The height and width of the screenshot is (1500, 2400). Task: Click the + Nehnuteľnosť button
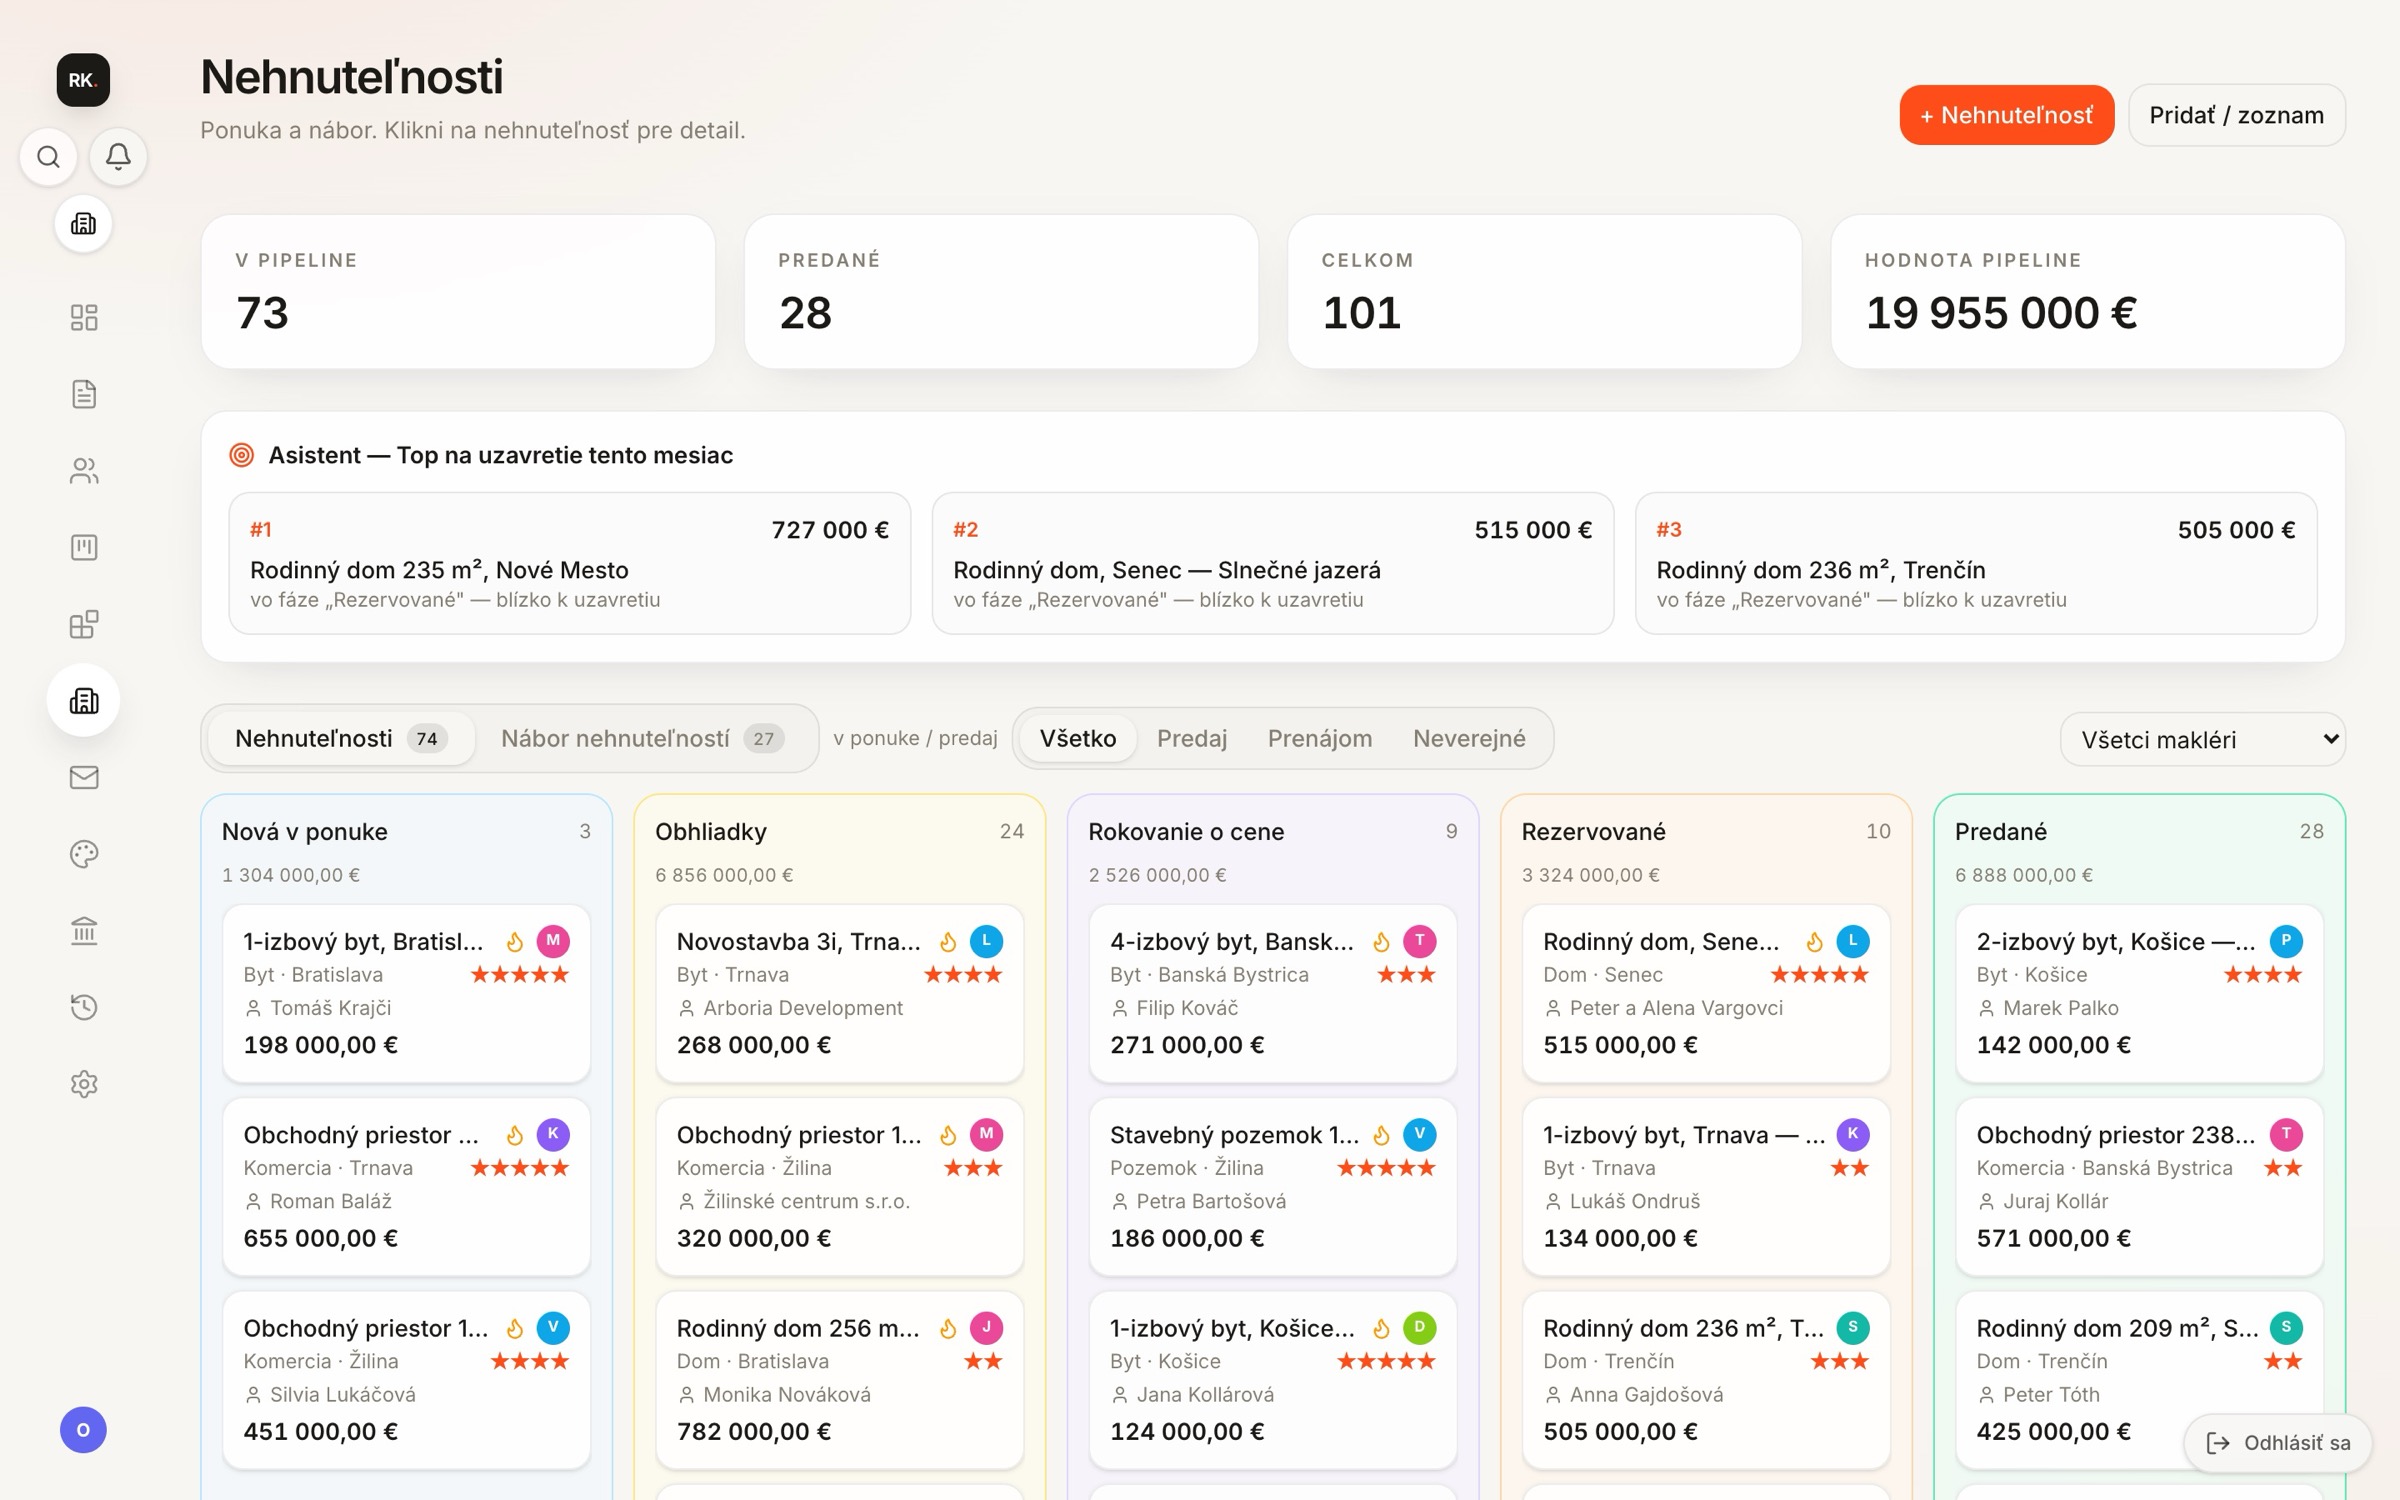(2006, 115)
